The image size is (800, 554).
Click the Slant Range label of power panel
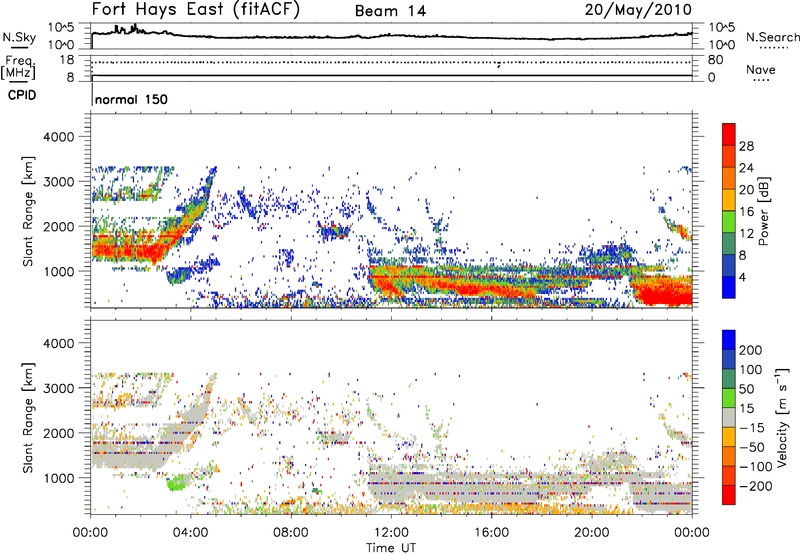[28, 211]
